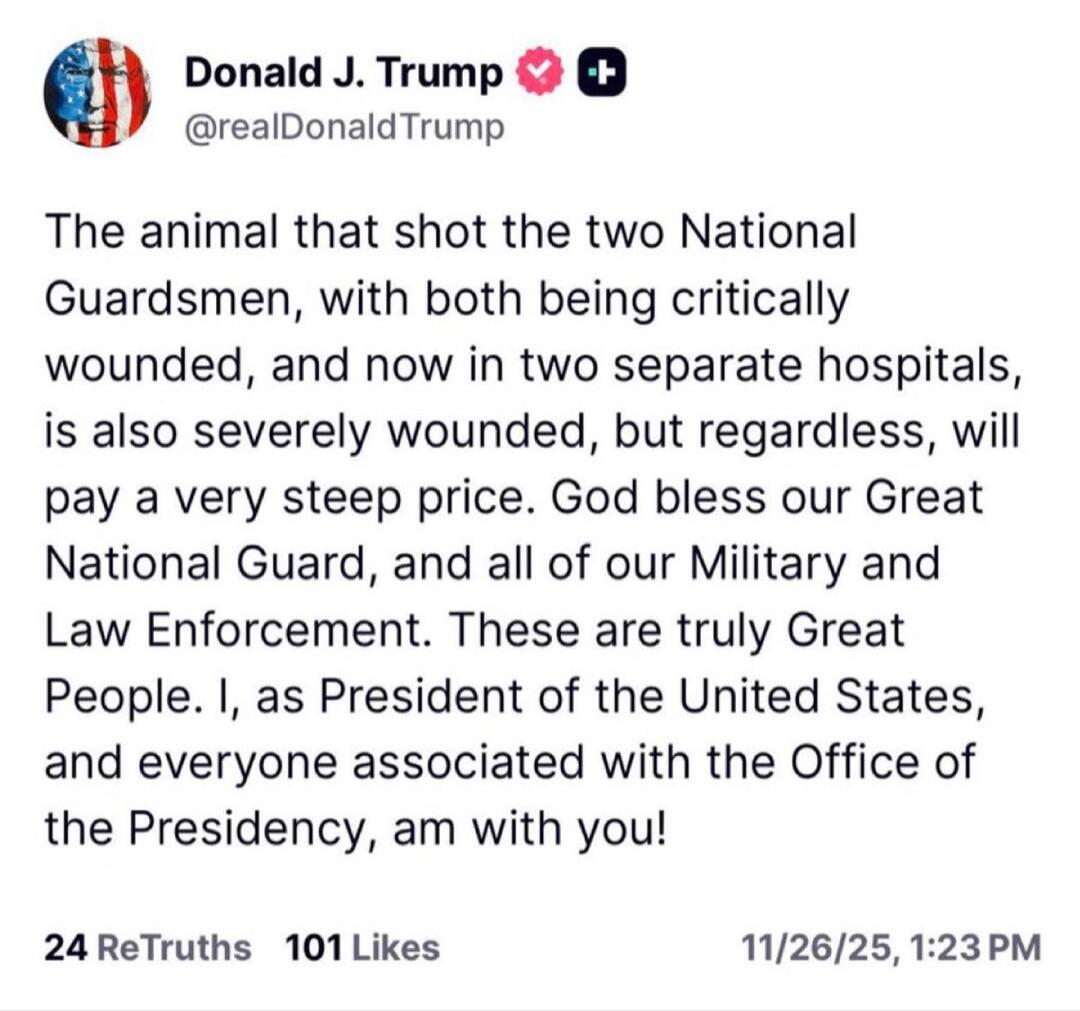Click the first line of the post
This screenshot has height=1011, width=1080.
pyautogui.click(x=449, y=231)
